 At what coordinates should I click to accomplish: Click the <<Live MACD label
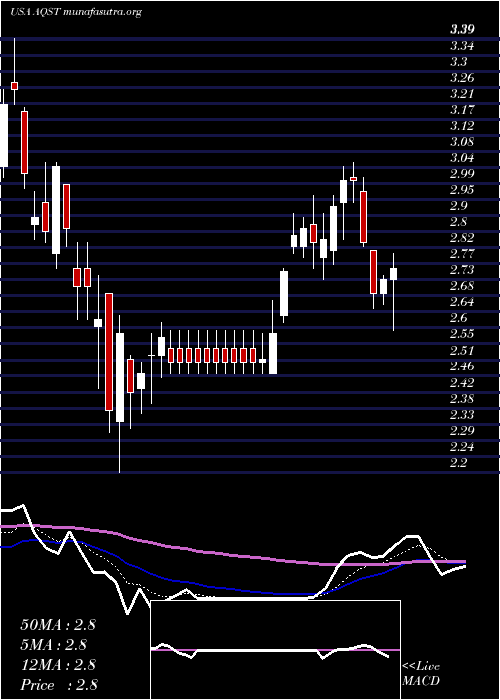pos(421,674)
